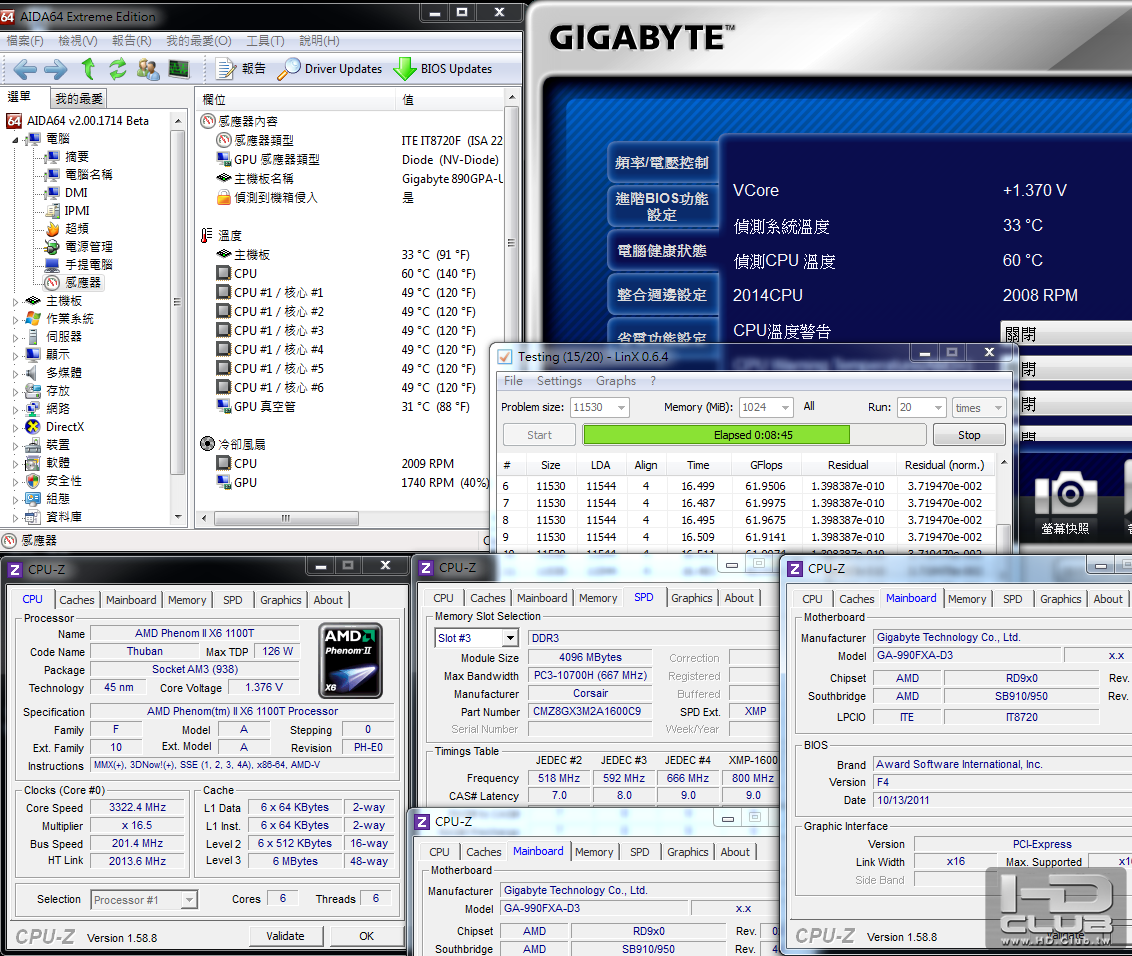Click the GFlops column header in LinX
Viewport: 1132px width, 956px height.
click(x=766, y=466)
